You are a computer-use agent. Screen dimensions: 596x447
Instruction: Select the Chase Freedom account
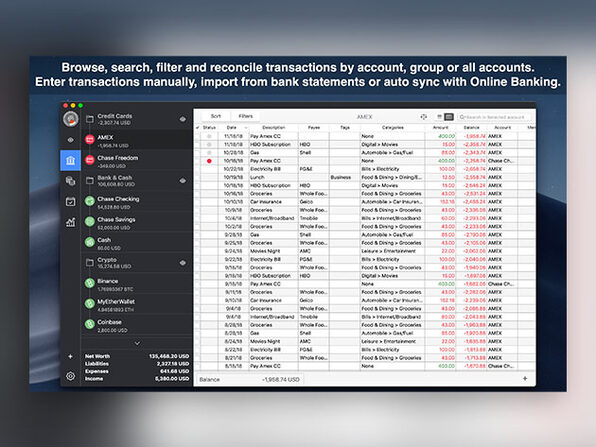click(137, 161)
